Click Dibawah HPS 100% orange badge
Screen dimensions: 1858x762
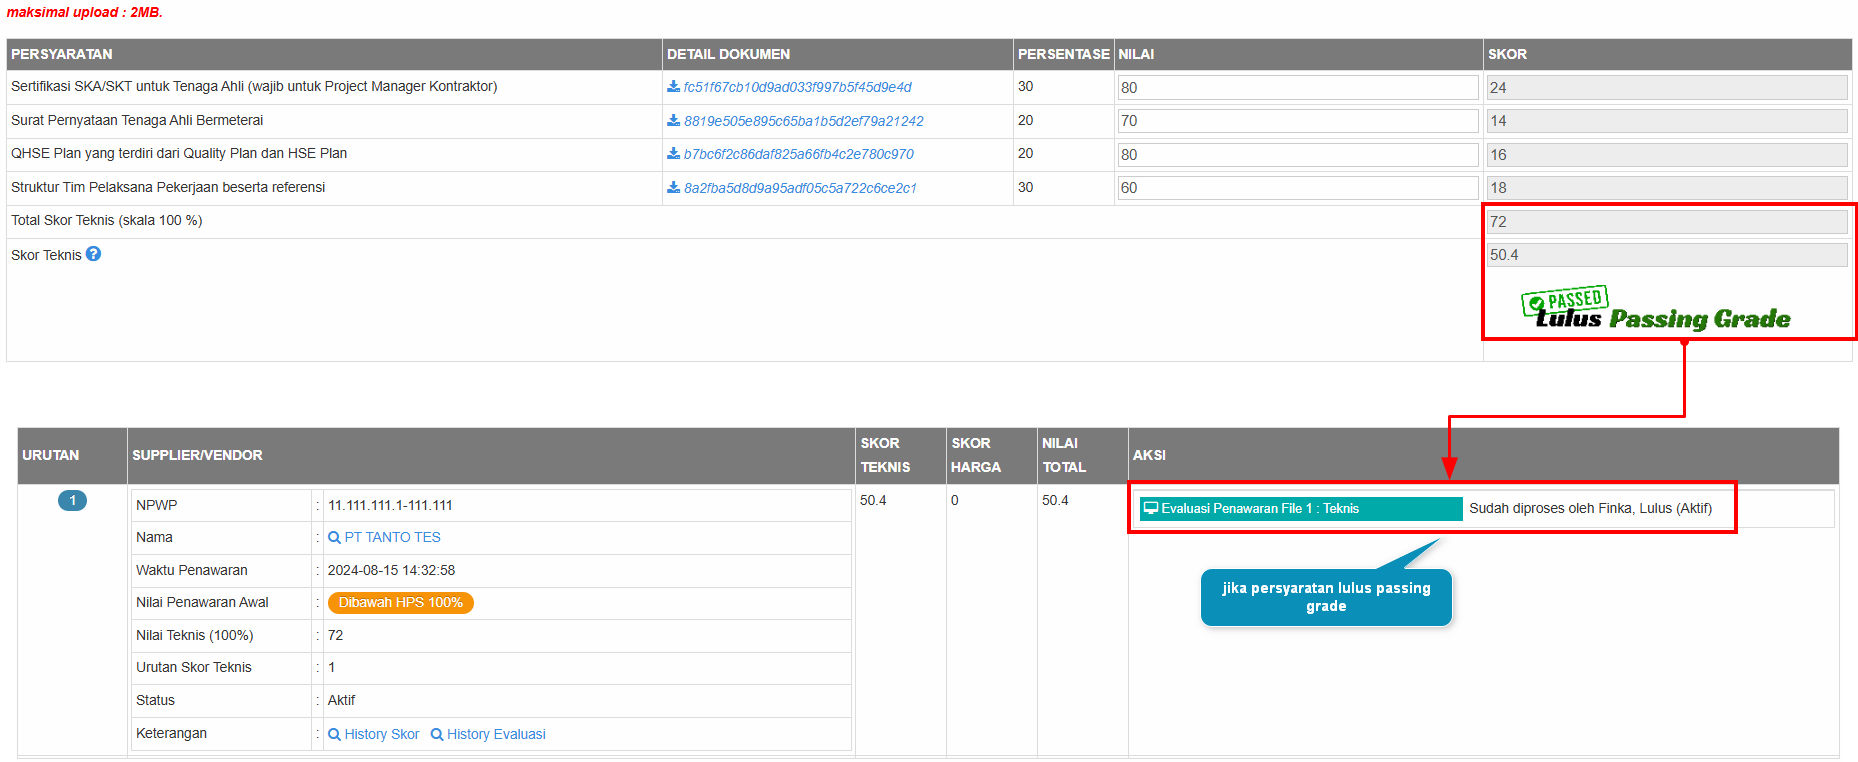click(x=400, y=603)
